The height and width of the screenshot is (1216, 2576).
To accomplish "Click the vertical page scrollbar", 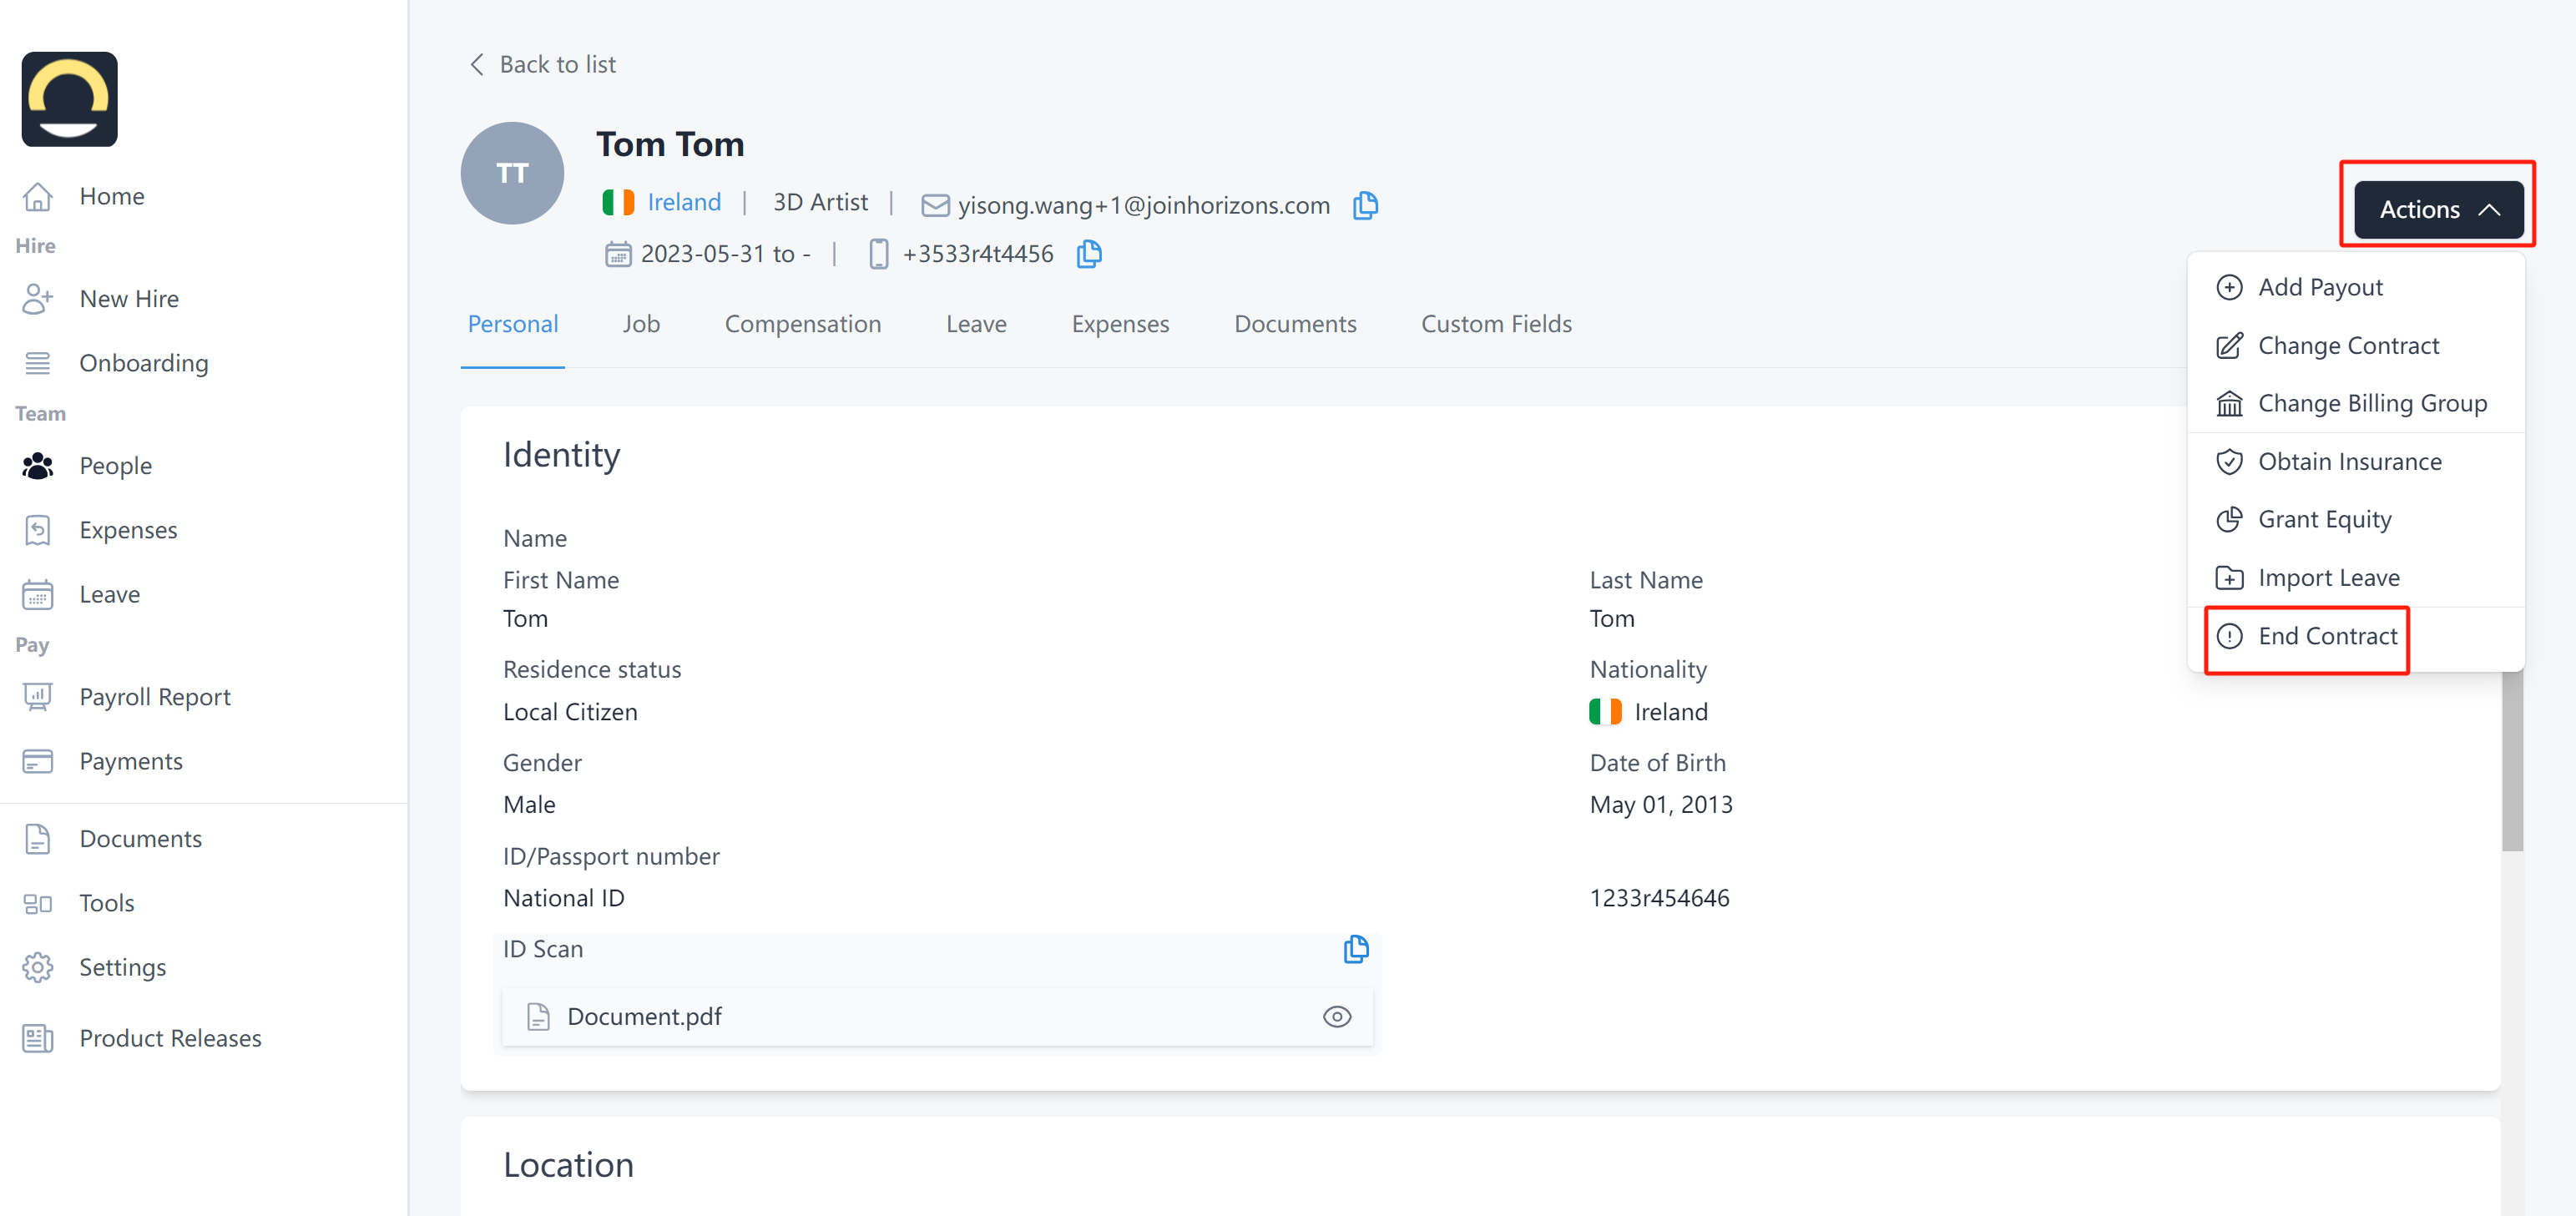I will pos(2512,760).
